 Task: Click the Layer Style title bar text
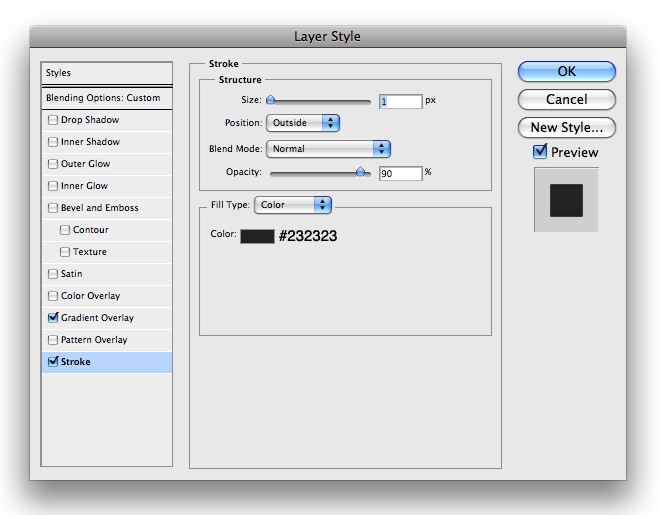pos(327,37)
